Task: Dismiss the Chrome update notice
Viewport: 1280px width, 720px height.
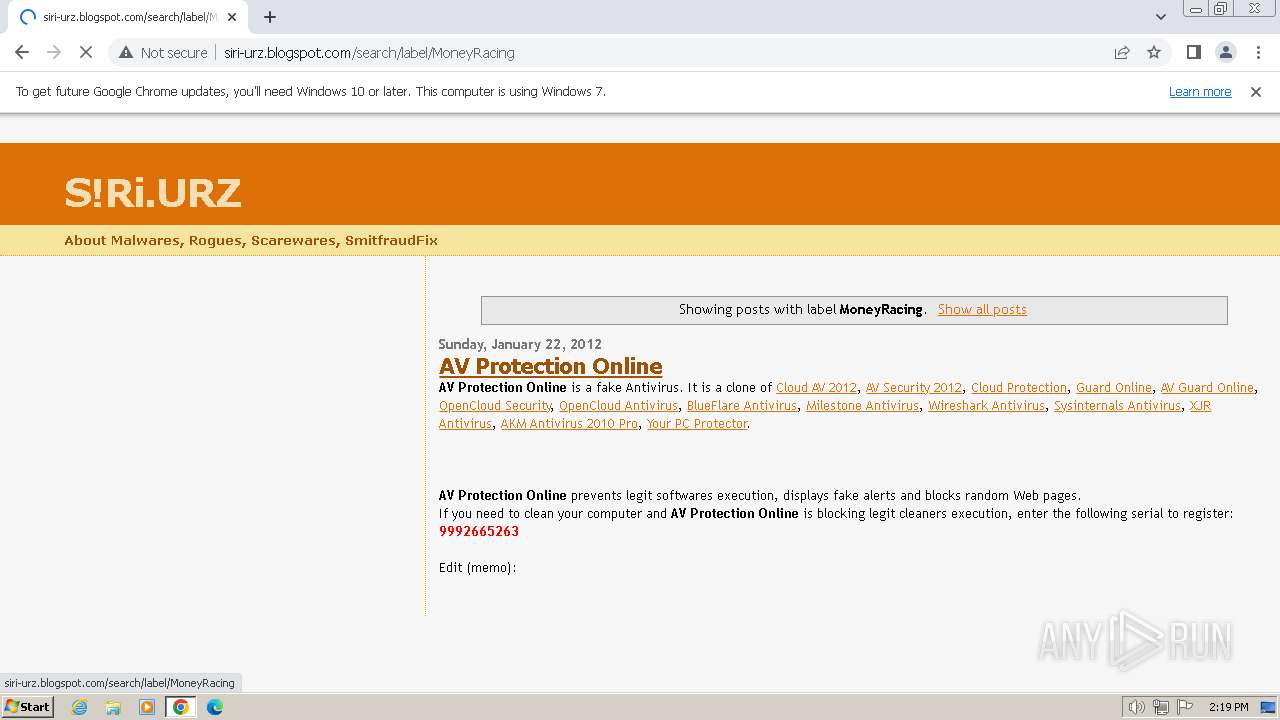Action: pos(1256,91)
